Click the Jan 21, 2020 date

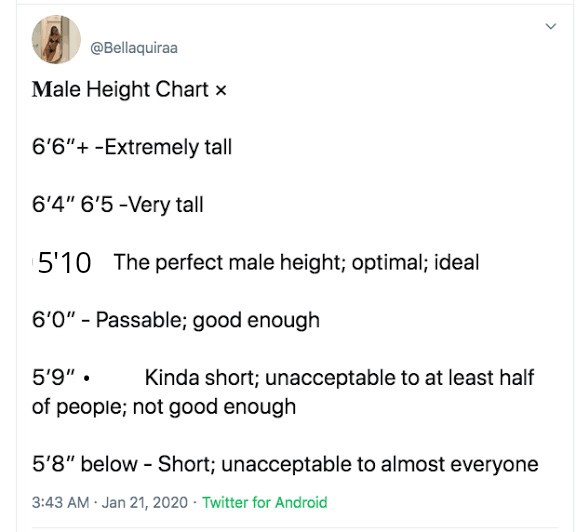[145, 502]
